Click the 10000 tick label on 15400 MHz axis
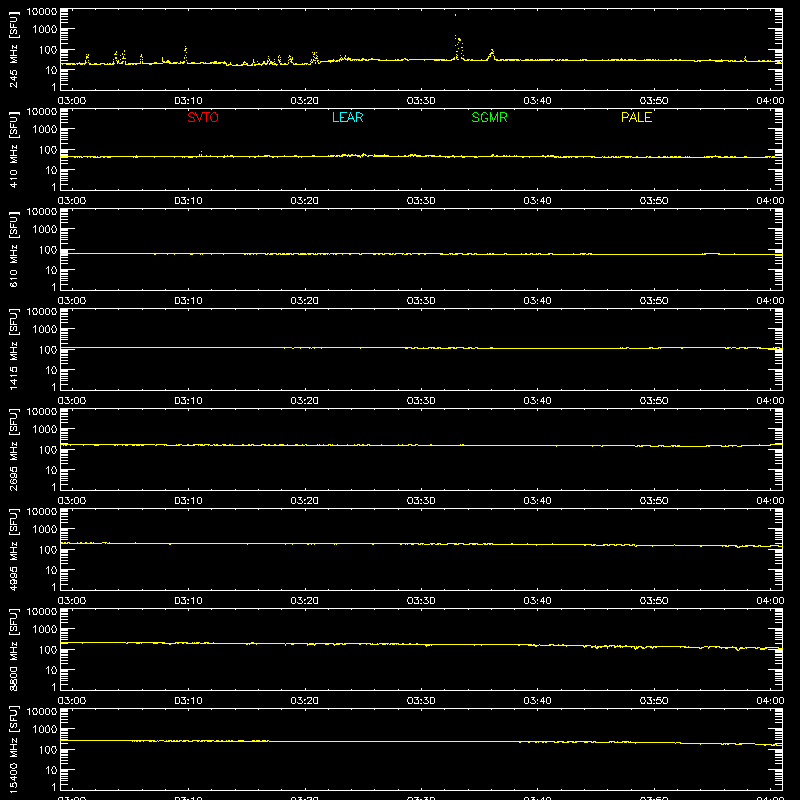 pos(42,712)
